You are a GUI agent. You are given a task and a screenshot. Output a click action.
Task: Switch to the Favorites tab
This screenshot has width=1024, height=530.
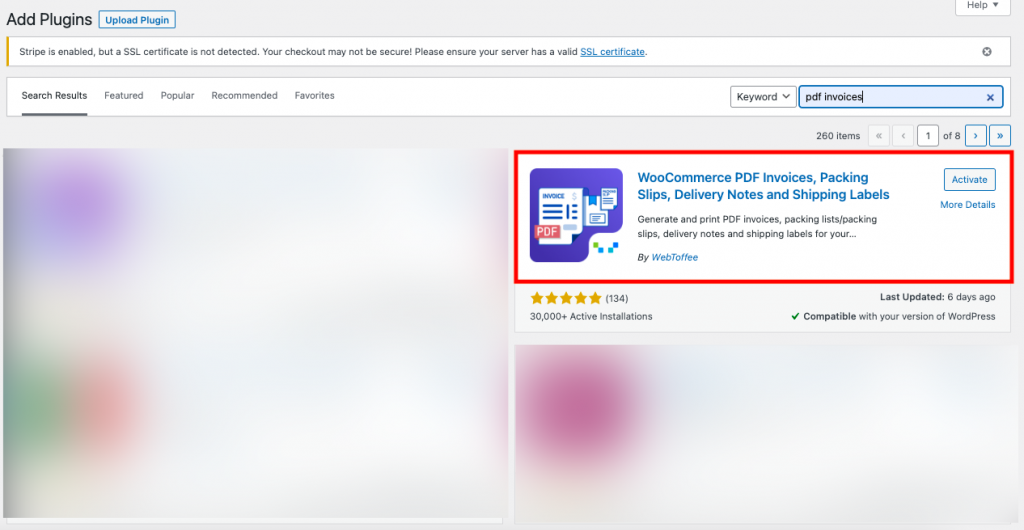coord(314,96)
